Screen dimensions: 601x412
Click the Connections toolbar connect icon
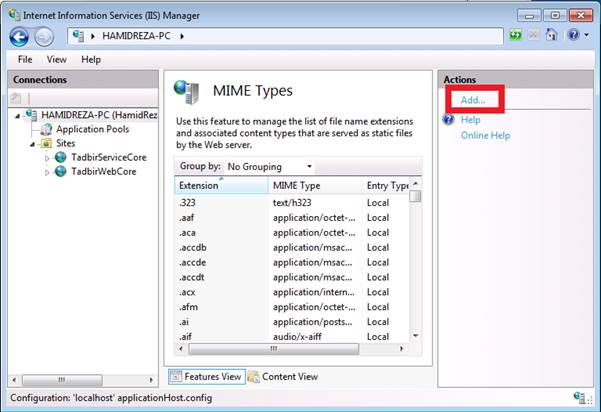16,98
